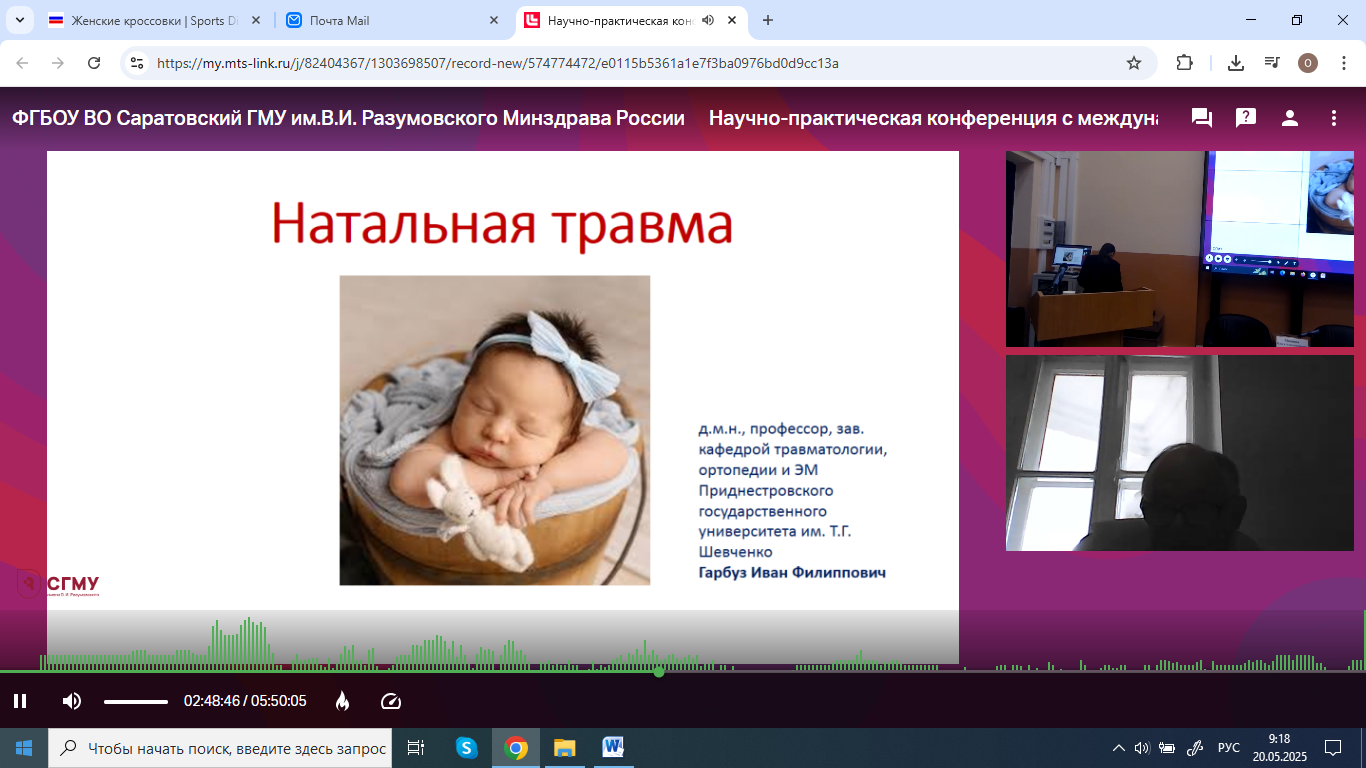Open the video quality flame icon

click(342, 701)
